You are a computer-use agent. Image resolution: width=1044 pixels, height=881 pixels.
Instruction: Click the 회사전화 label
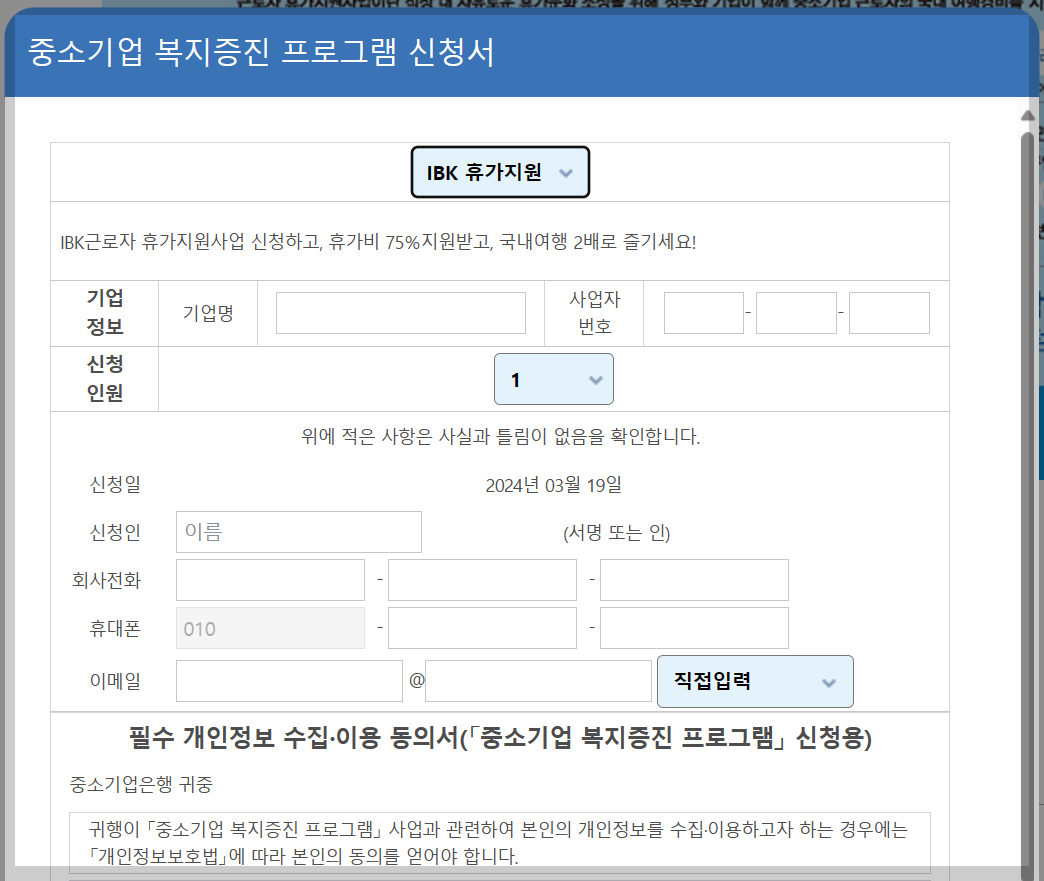[x=107, y=581]
